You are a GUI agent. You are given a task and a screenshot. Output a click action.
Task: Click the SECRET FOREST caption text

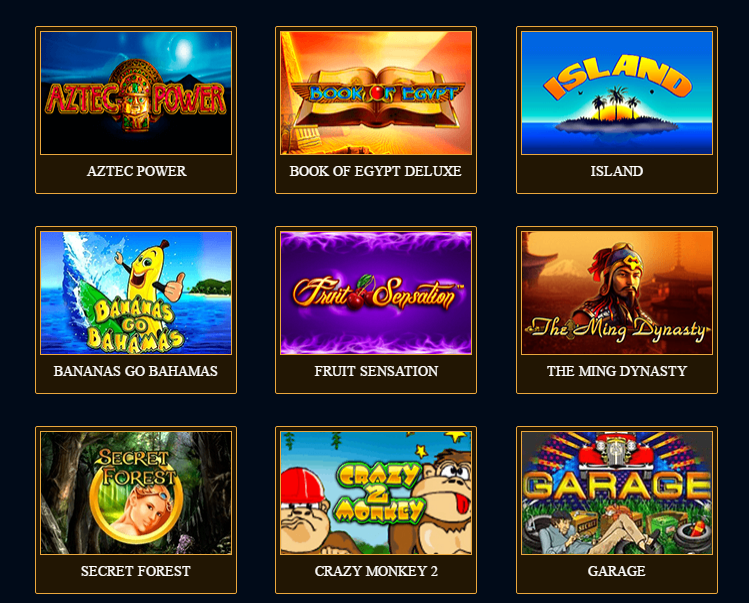point(136,571)
